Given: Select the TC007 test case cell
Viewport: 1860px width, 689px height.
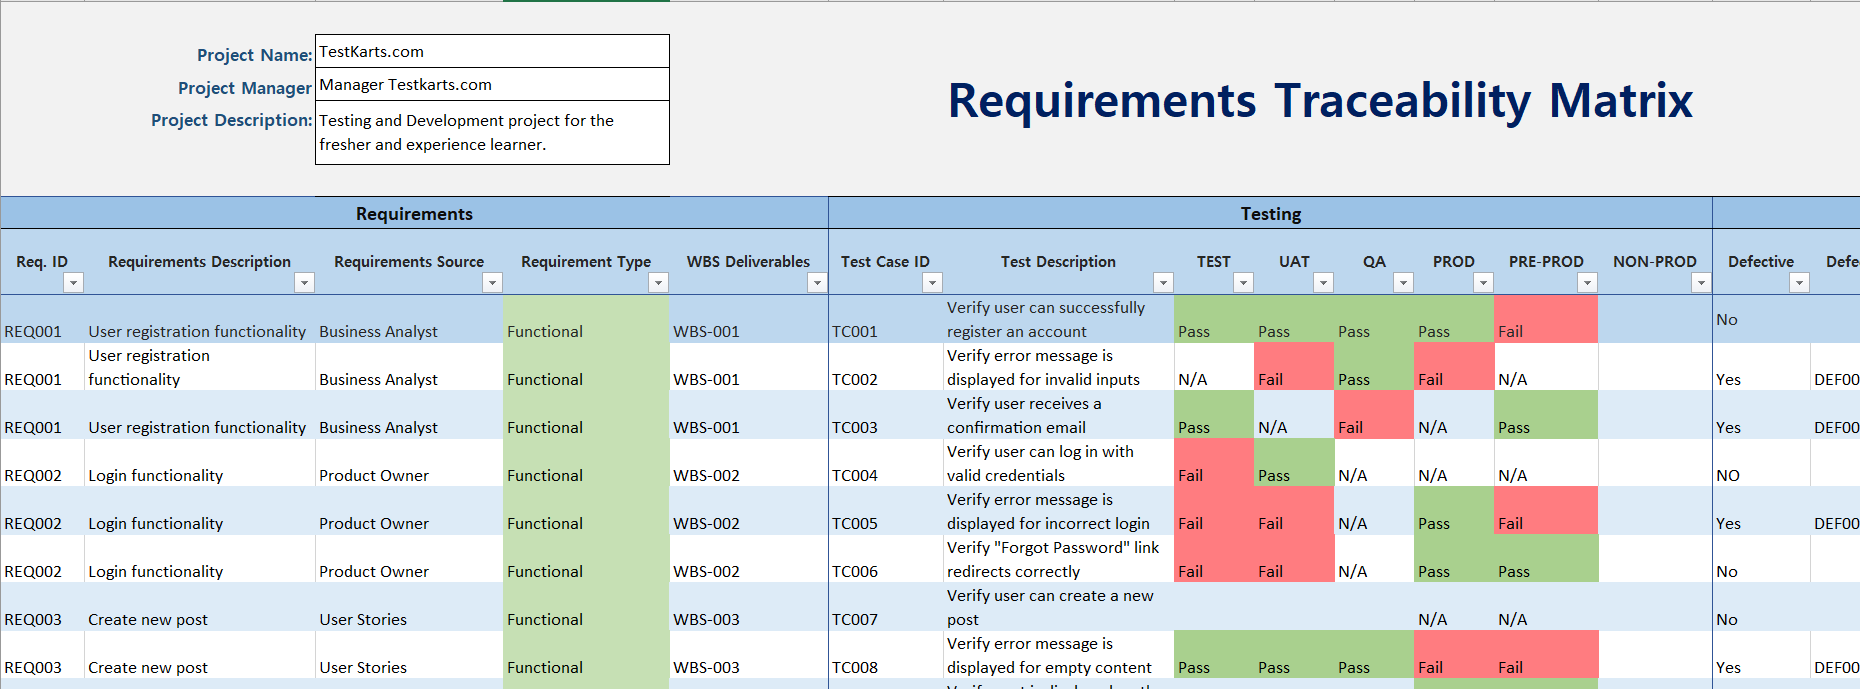Looking at the screenshot, I should click(x=886, y=607).
